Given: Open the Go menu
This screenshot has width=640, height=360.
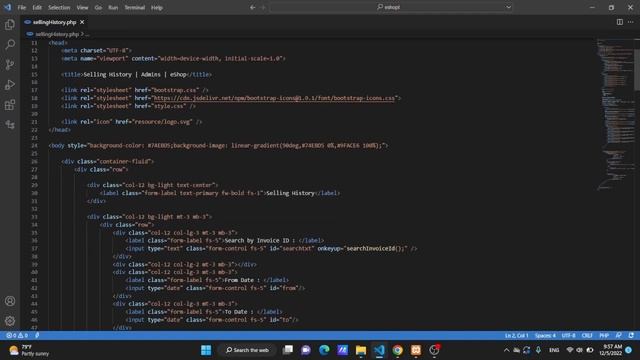Looking at the screenshot, I should pyautogui.click(x=98, y=7).
